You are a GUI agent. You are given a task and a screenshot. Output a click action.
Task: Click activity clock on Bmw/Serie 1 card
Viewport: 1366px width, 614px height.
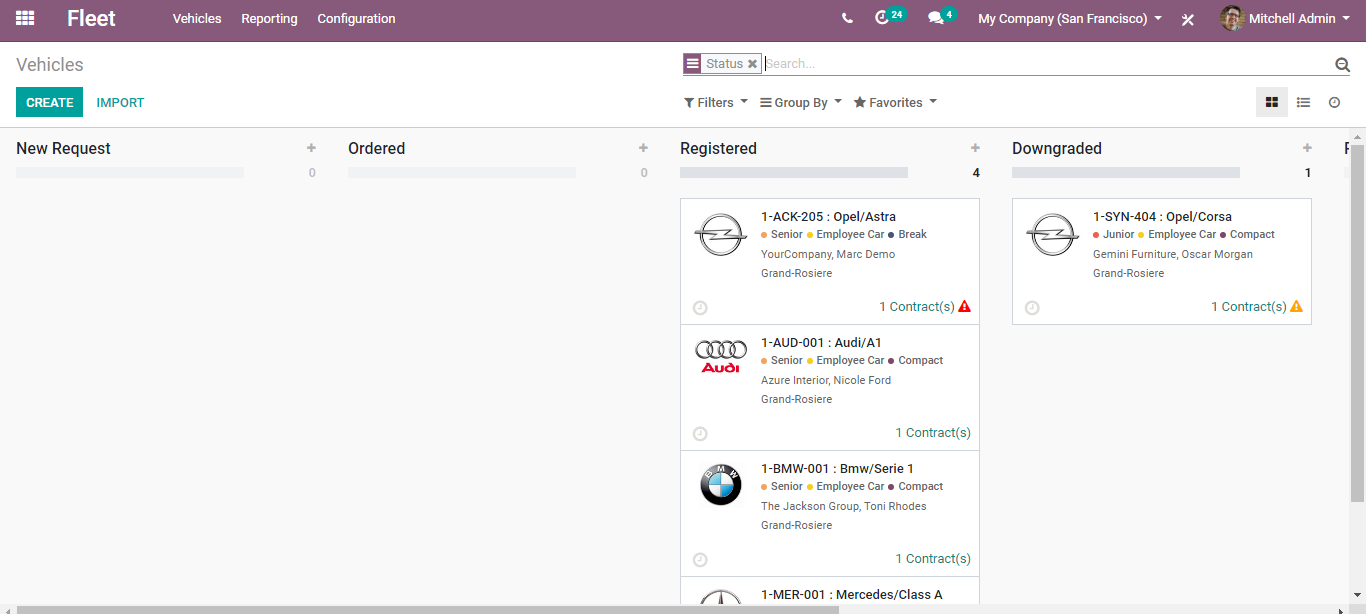point(700,560)
